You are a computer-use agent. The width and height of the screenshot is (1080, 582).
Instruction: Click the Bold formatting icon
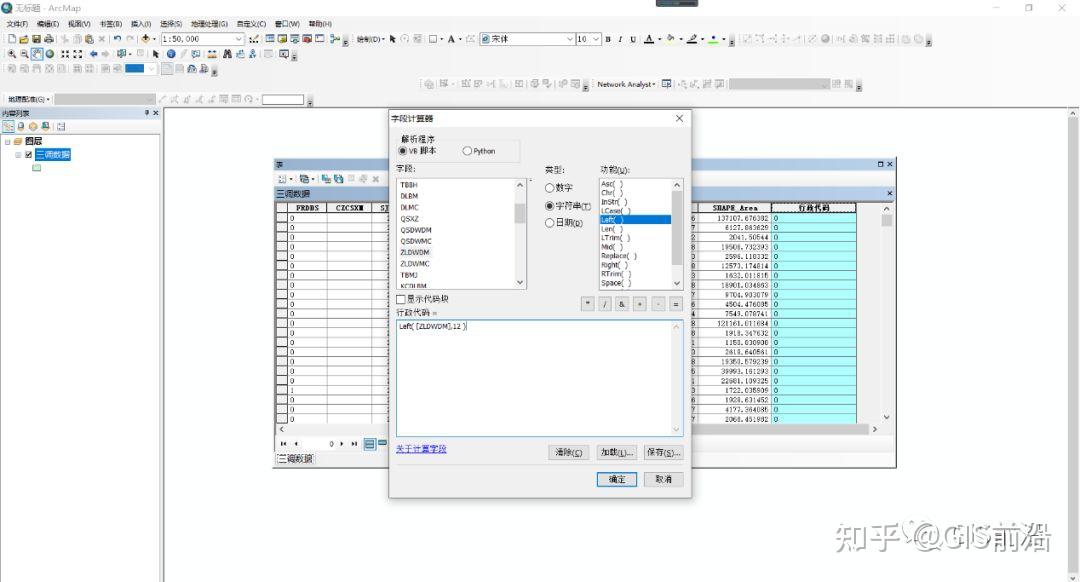608,39
